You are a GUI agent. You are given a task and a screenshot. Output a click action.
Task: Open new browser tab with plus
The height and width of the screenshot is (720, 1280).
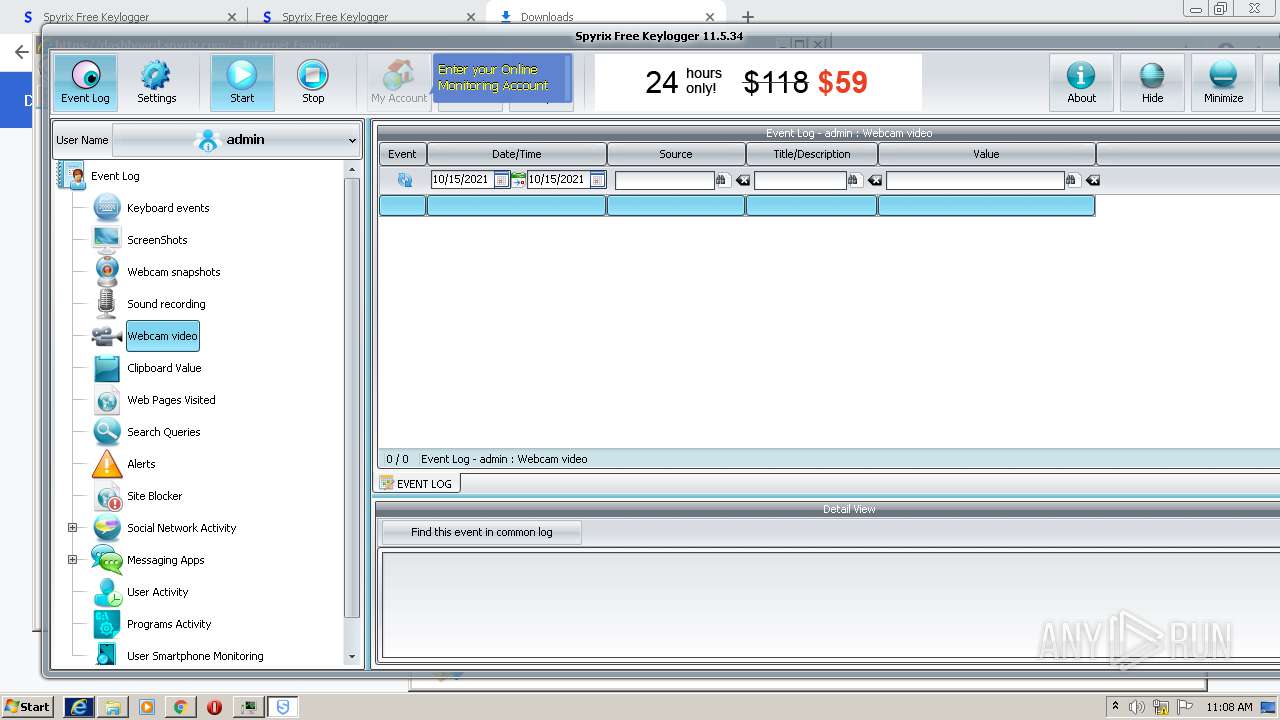click(x=747, y=17)
